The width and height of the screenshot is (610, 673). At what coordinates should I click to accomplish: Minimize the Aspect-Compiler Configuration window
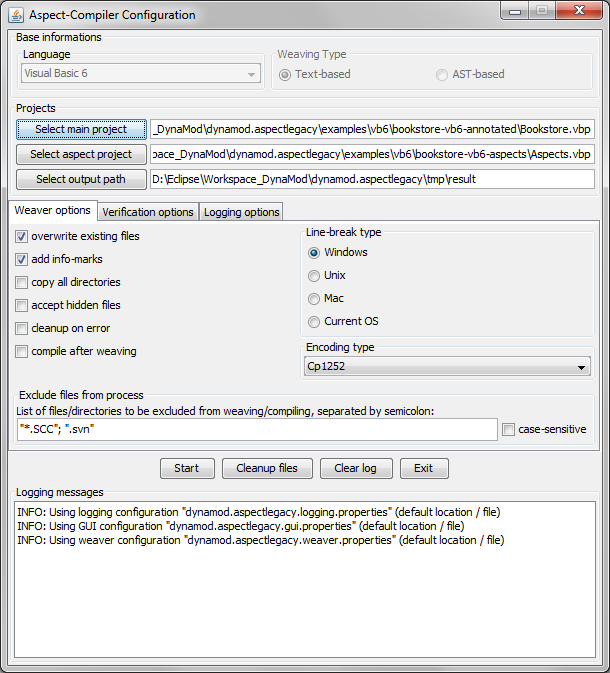point(515,11)
